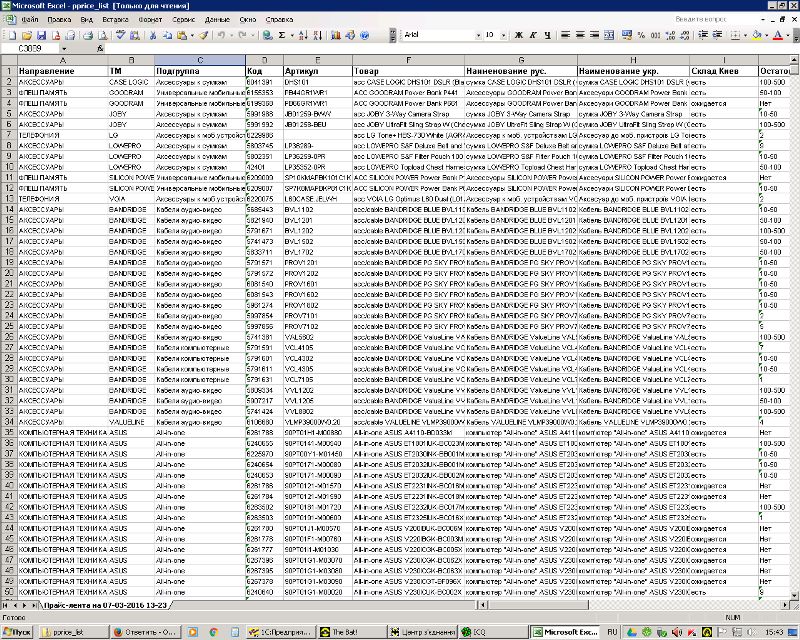Click the insert function fx icon
This screenshot has height=640, width=800.
coord(100,48)
